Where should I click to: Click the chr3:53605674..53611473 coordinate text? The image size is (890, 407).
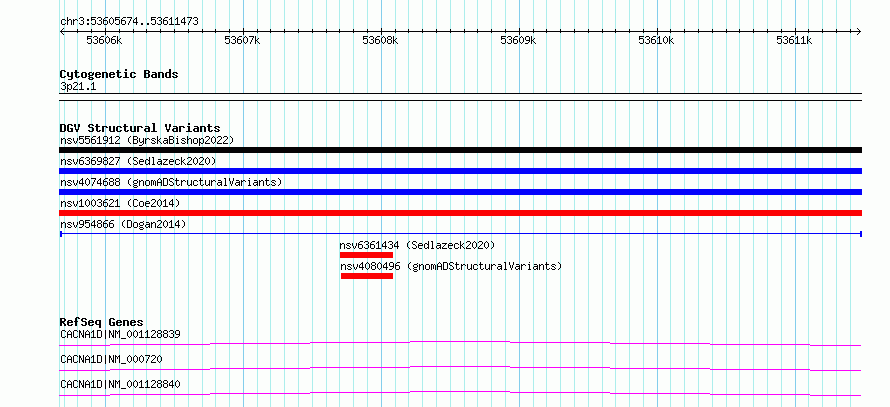coord(129,22)
